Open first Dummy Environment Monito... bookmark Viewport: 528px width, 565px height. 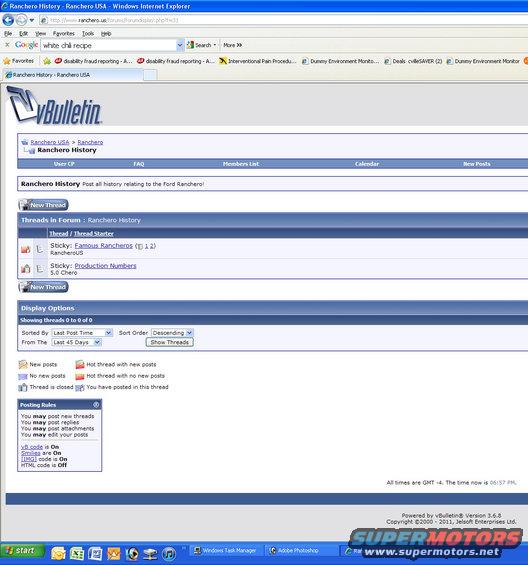340,61
